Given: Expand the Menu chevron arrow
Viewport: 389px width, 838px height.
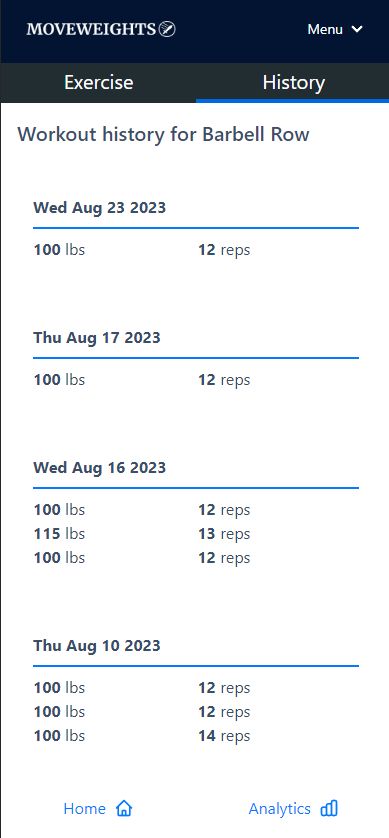Looking at the screenshot, I should 357,29.
